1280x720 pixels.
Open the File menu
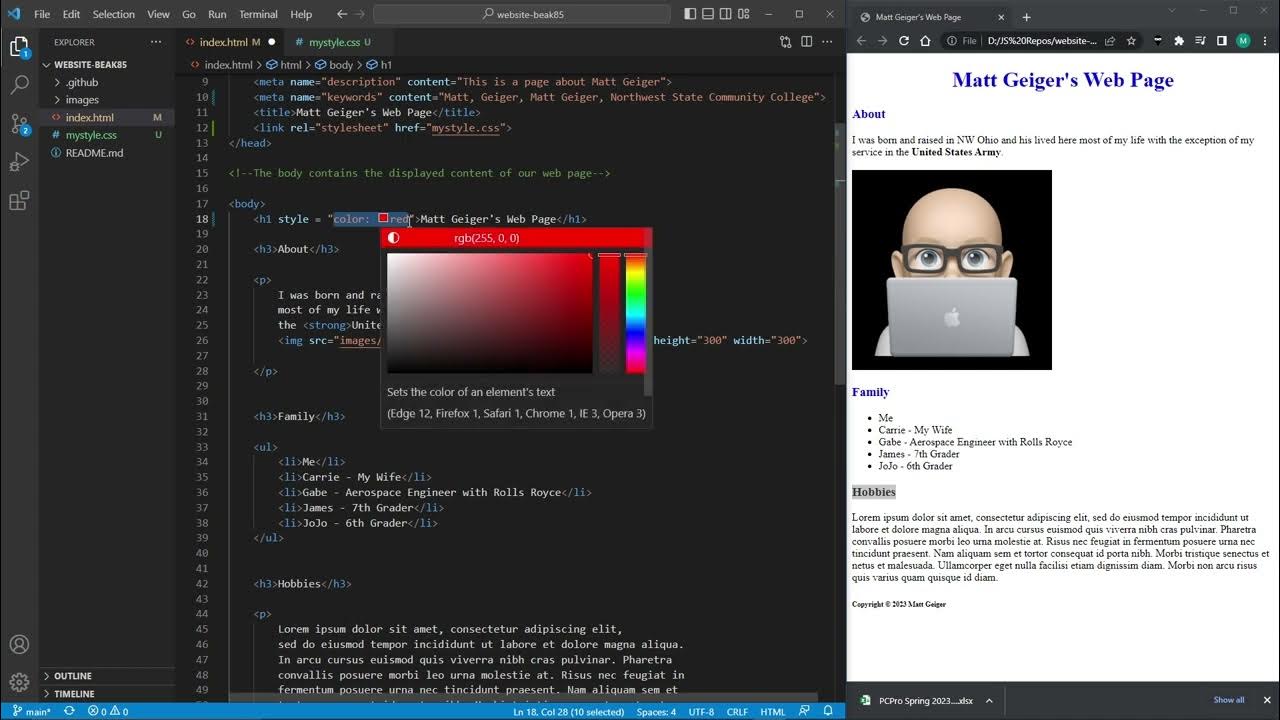click(42, 14)
